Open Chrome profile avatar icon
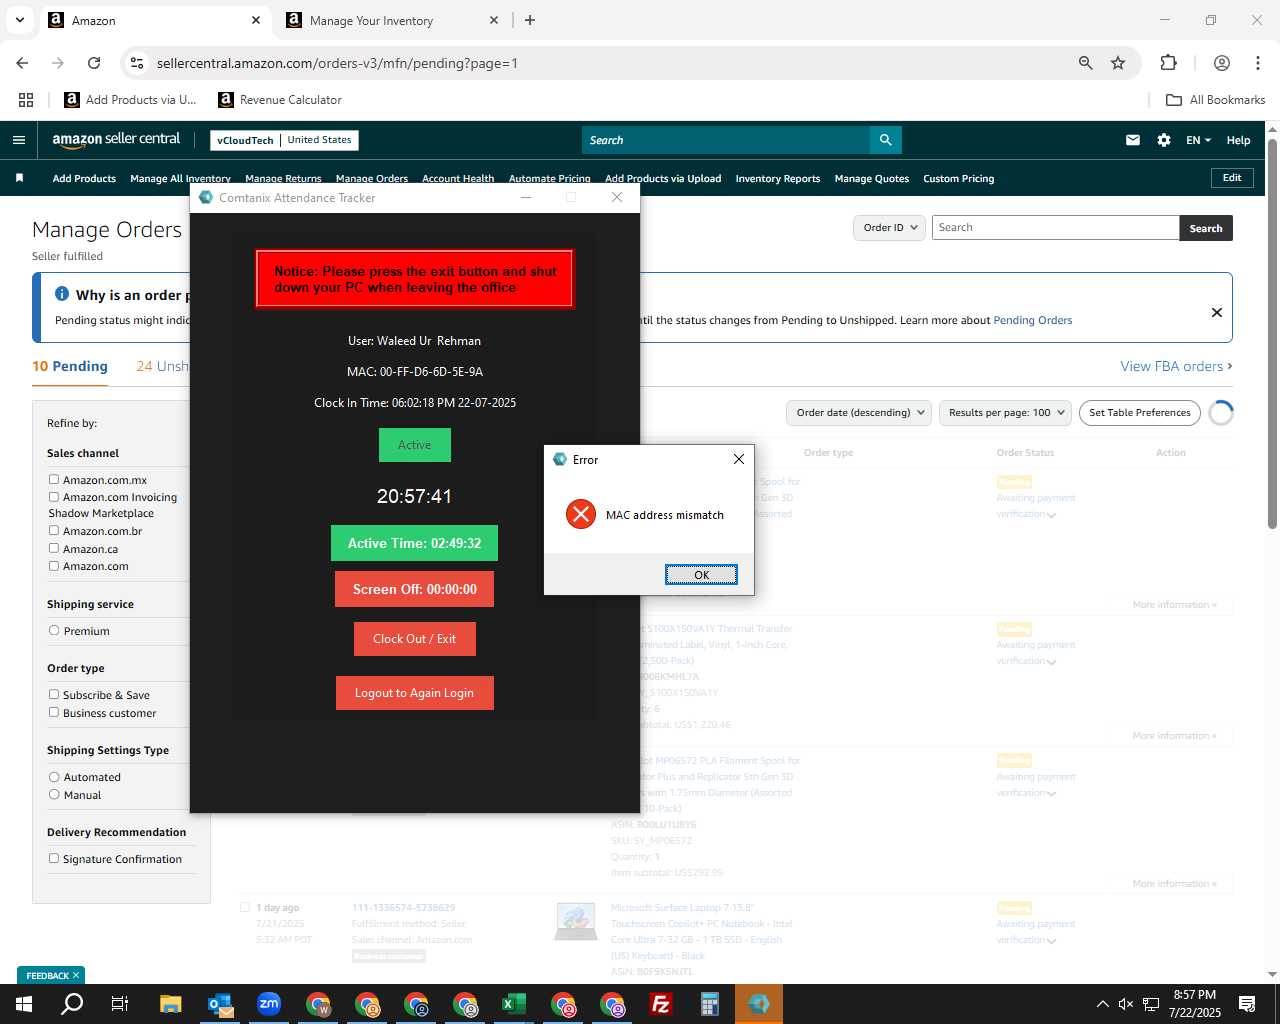The image size is (1280, 1024). coord(1221,63)
